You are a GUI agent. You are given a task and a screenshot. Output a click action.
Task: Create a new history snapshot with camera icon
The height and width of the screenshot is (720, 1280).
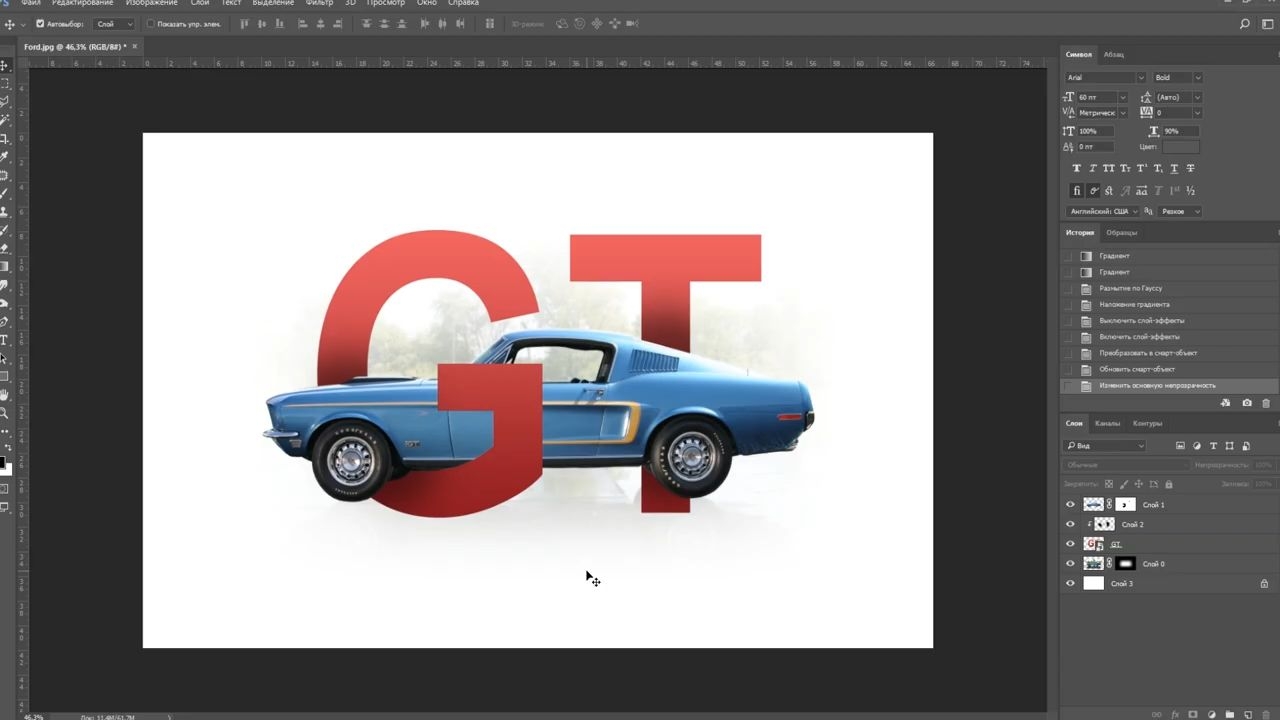coord(1247,403)
